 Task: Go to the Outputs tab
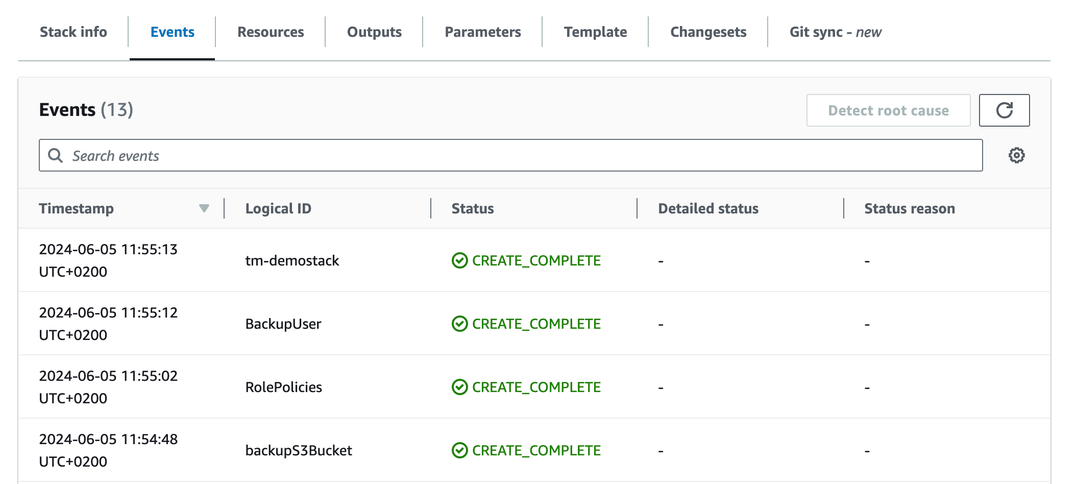click(x=374, y=32)
